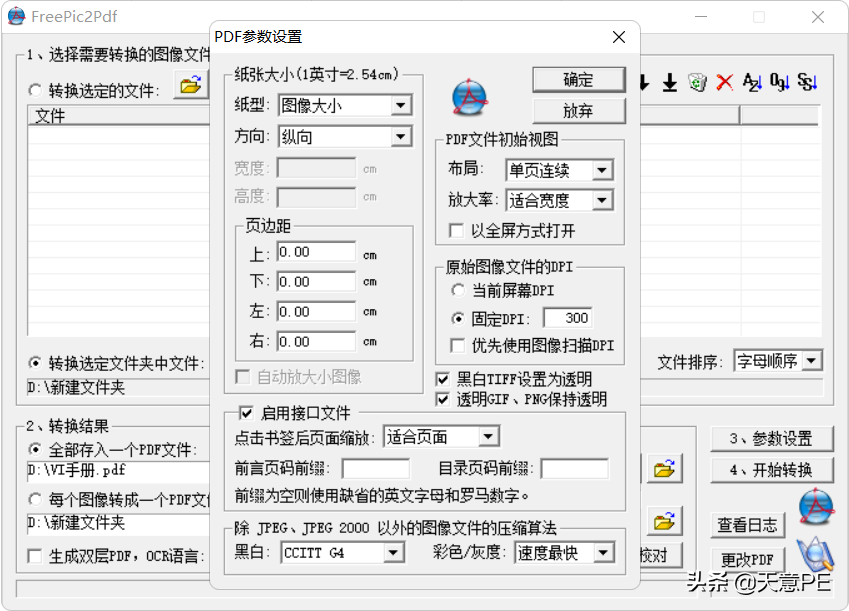Click the 前言页码前缀 input field
849x611 pixels.
pyautogui.click(x=376, y=469)
